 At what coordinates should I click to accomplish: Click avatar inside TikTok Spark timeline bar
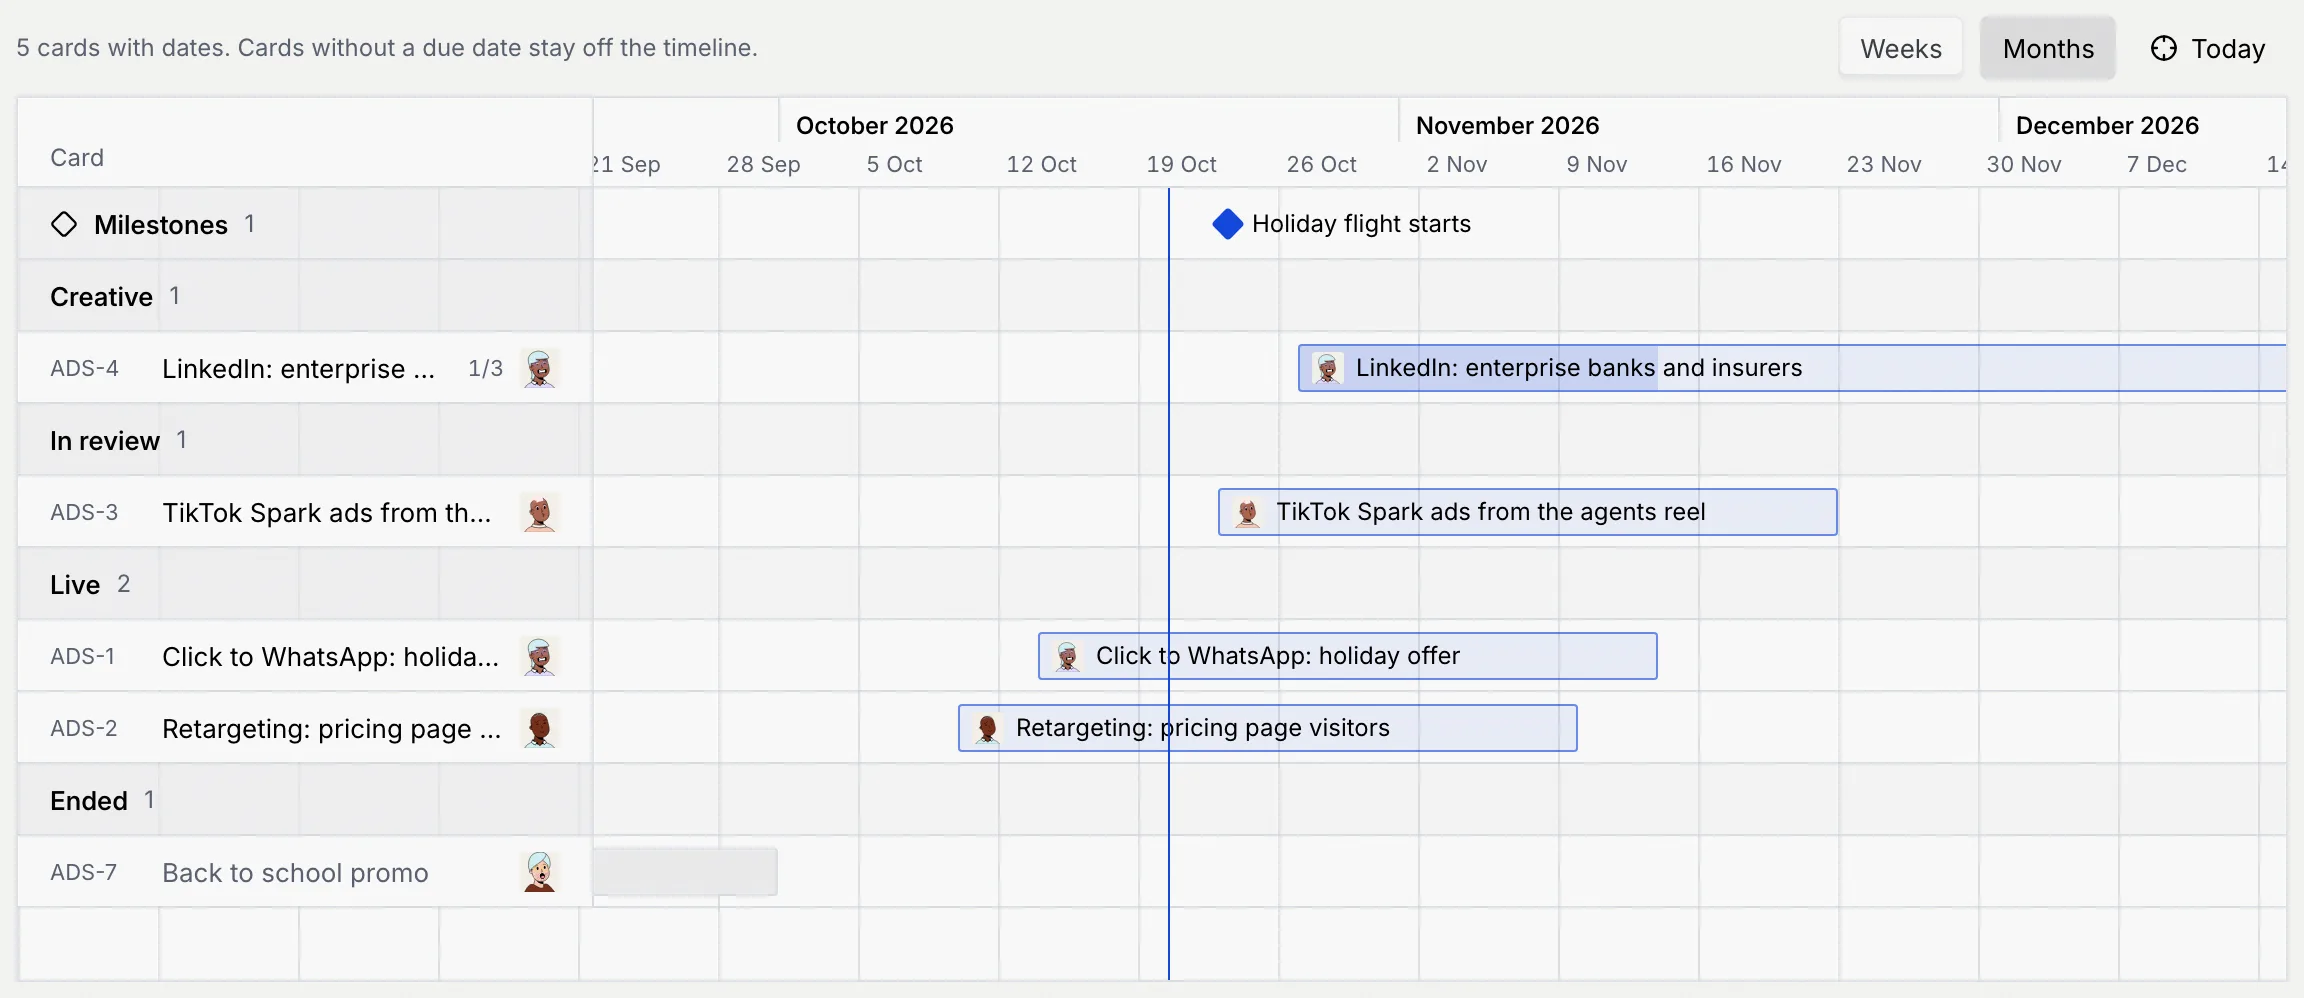(x=1248, y=512)
